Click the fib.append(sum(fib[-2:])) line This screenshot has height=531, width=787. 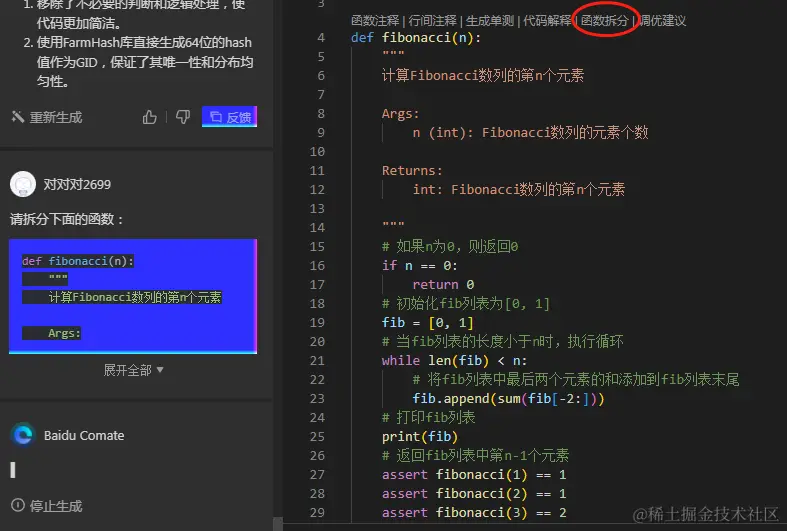click(508, 399)
